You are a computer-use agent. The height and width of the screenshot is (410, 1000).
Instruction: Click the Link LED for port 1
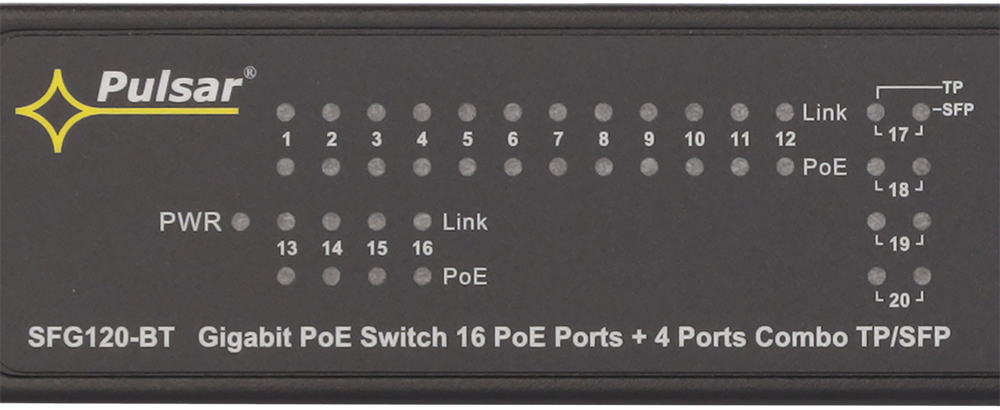click(x=286, y=113)
